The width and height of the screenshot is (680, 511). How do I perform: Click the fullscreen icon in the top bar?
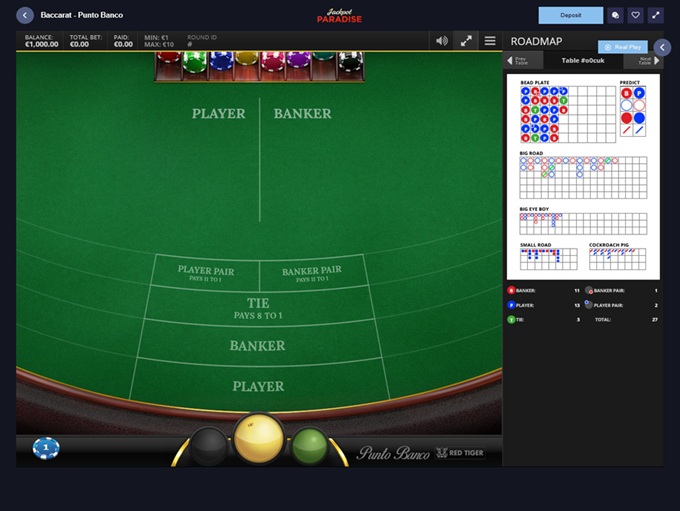(656, 15)
